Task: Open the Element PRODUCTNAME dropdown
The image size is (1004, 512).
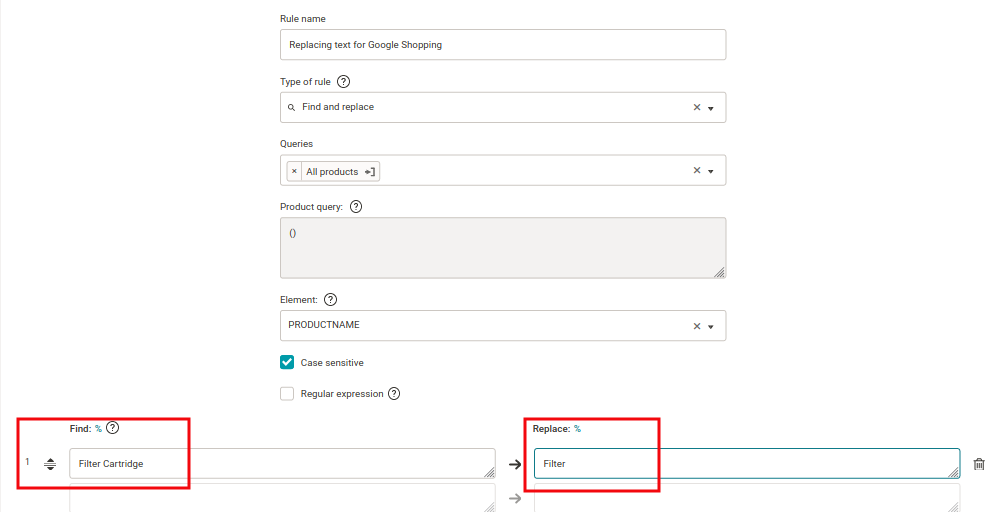Action: click(711, 326)
